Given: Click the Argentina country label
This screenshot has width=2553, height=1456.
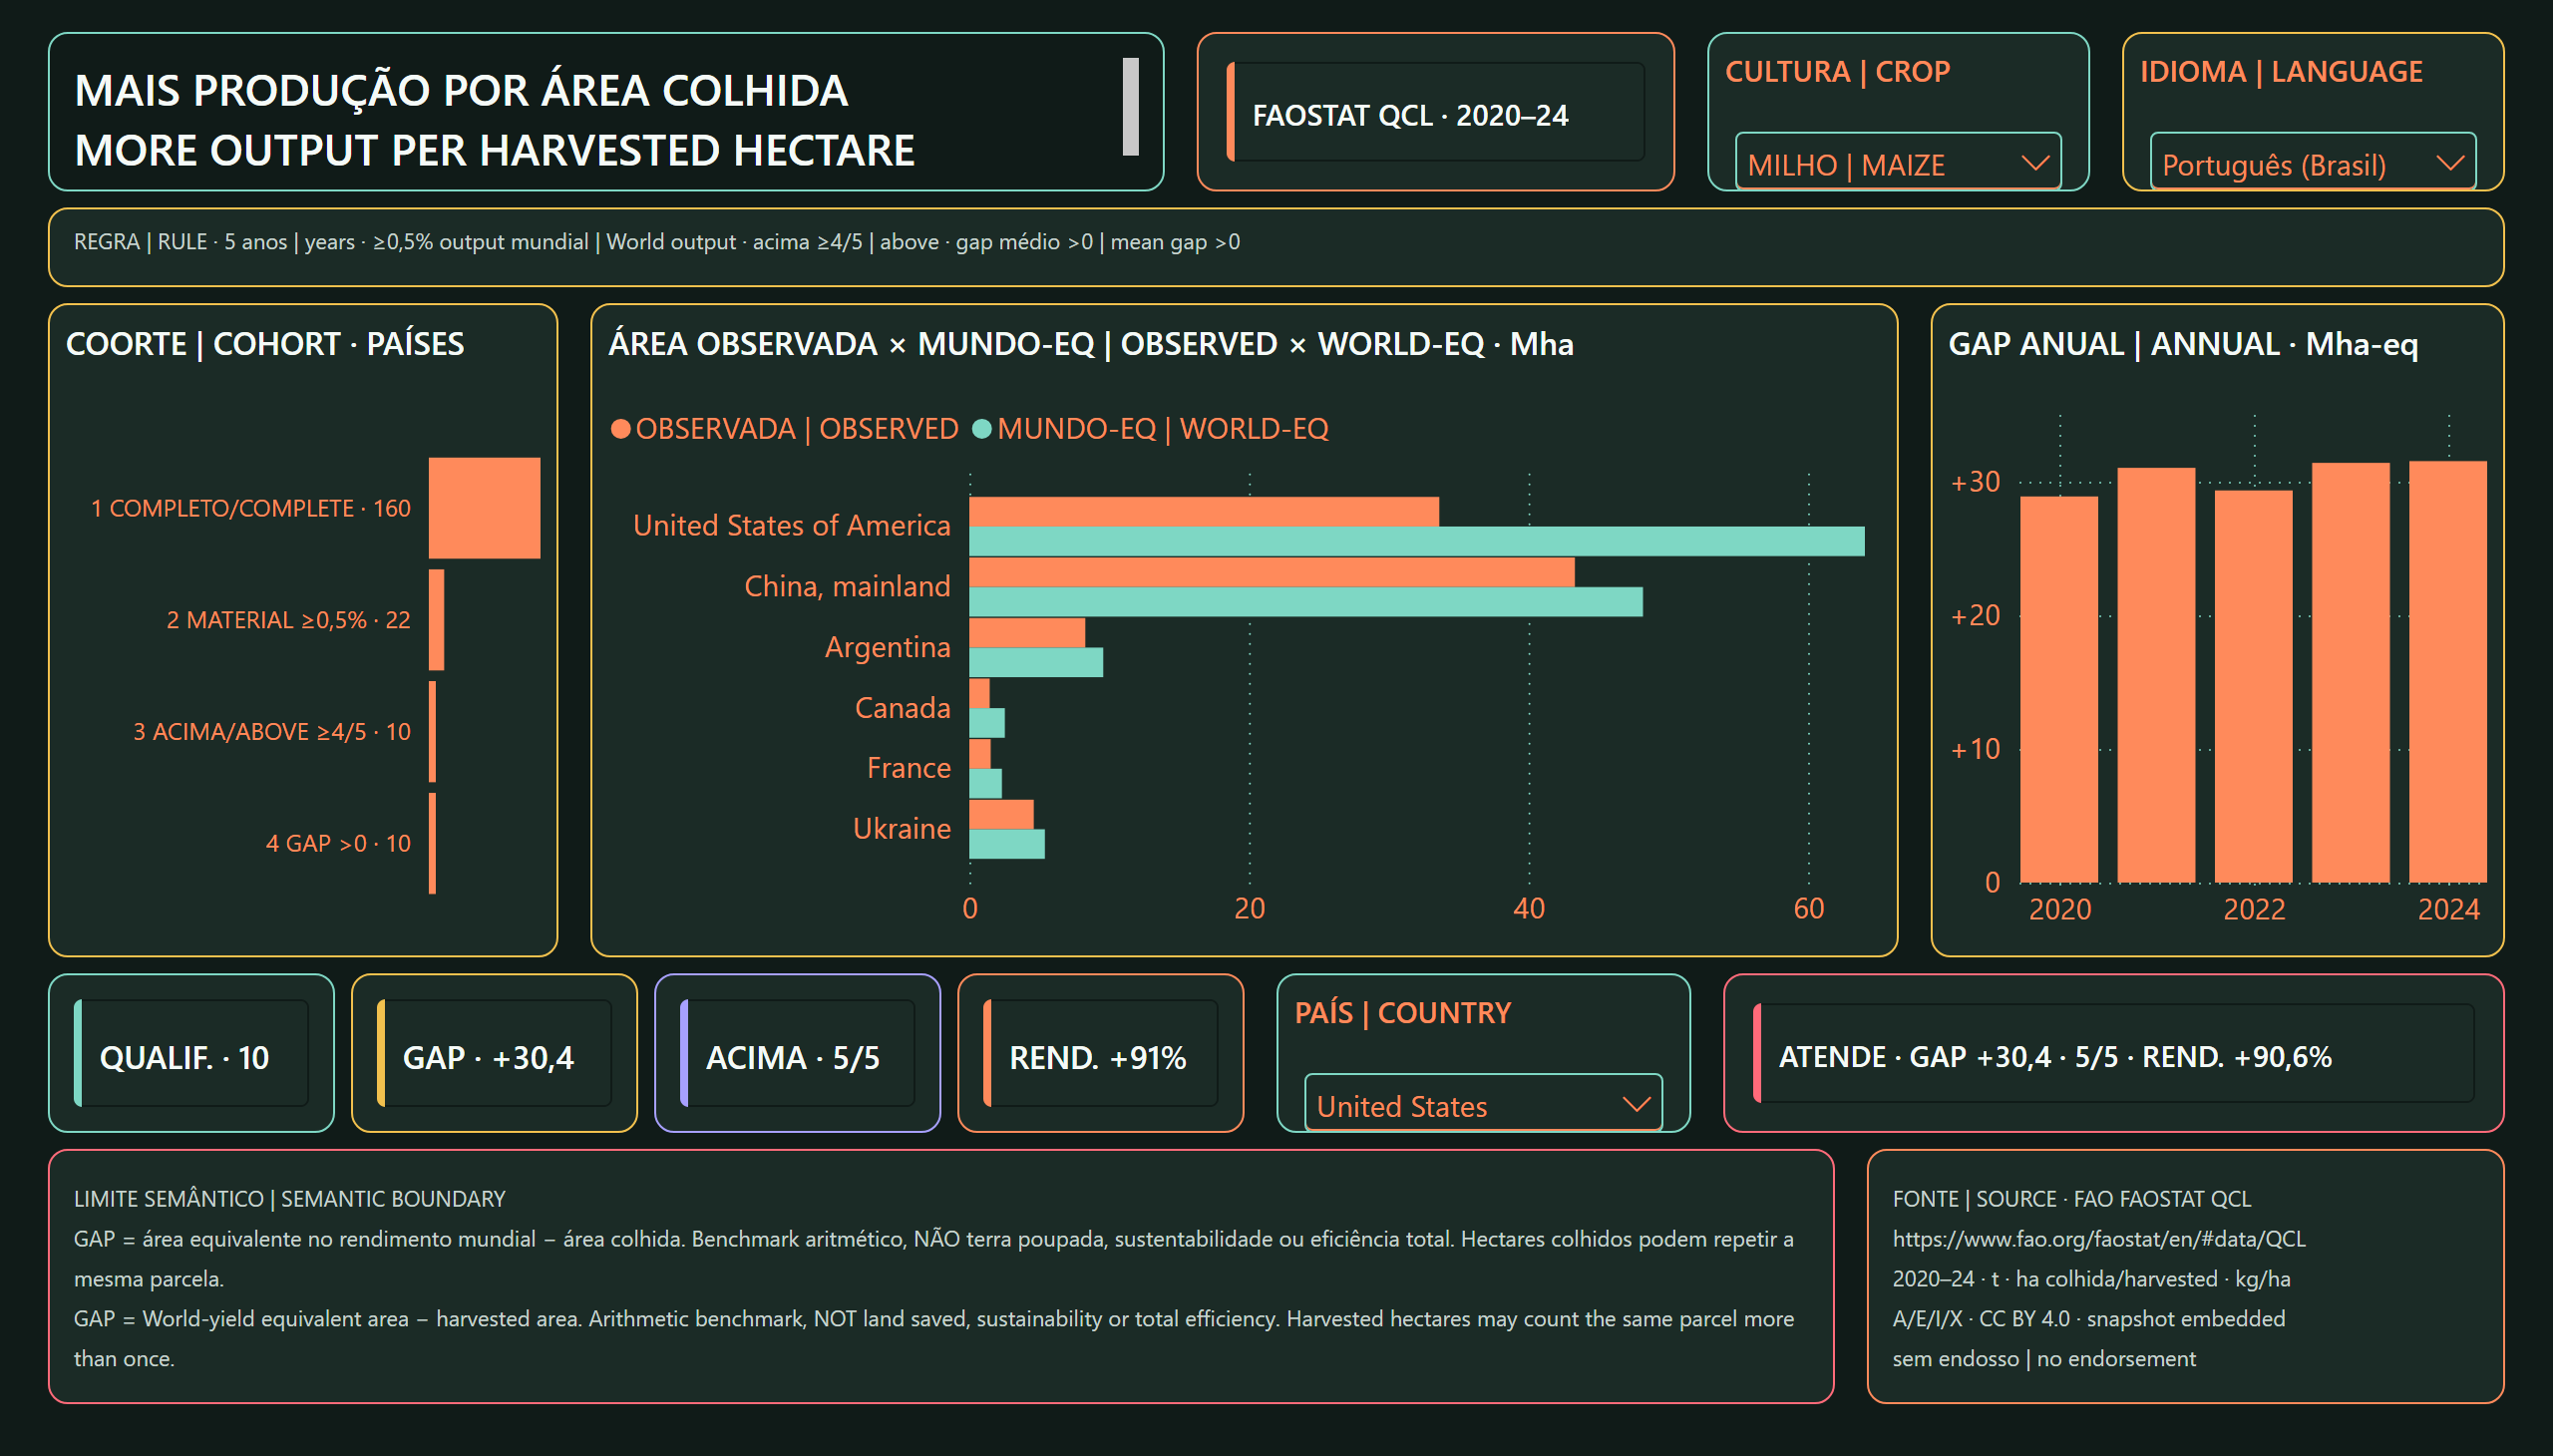Looking at the screenshot, I should point(887,647).
